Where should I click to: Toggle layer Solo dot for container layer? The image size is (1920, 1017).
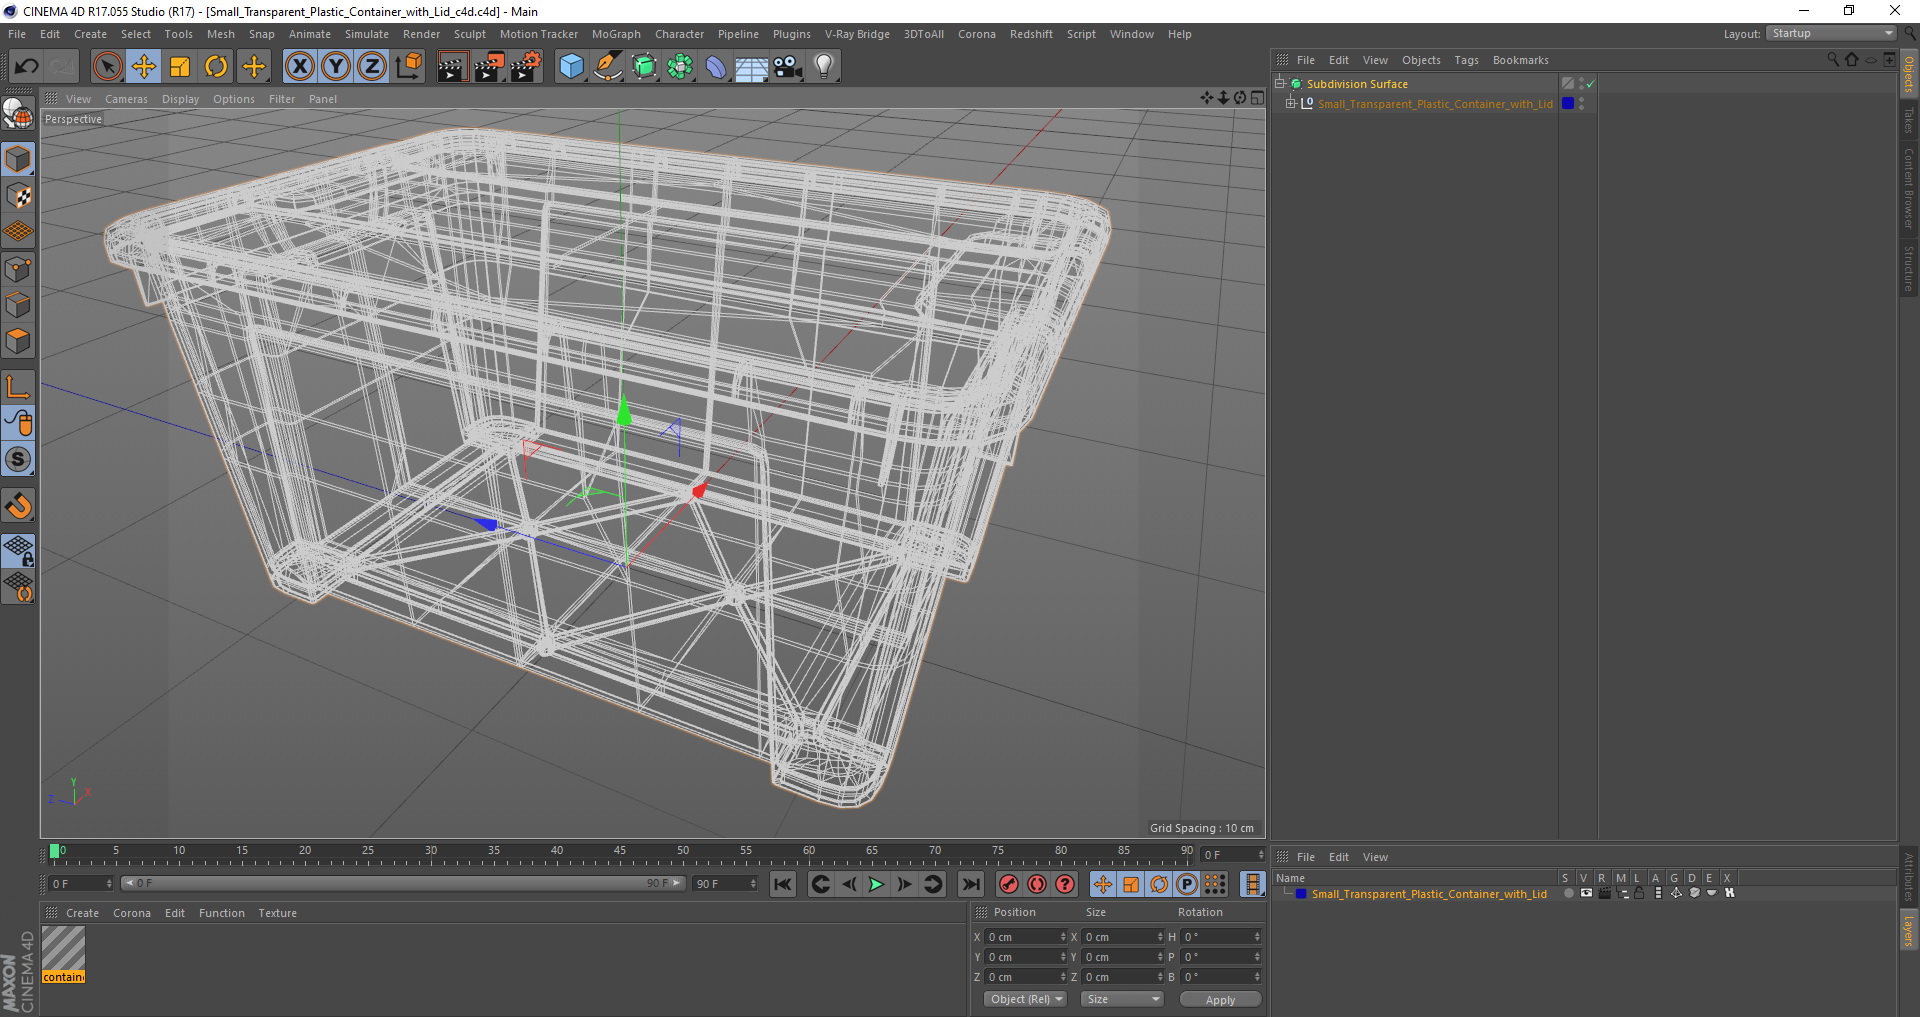[x=1568, y=894]
